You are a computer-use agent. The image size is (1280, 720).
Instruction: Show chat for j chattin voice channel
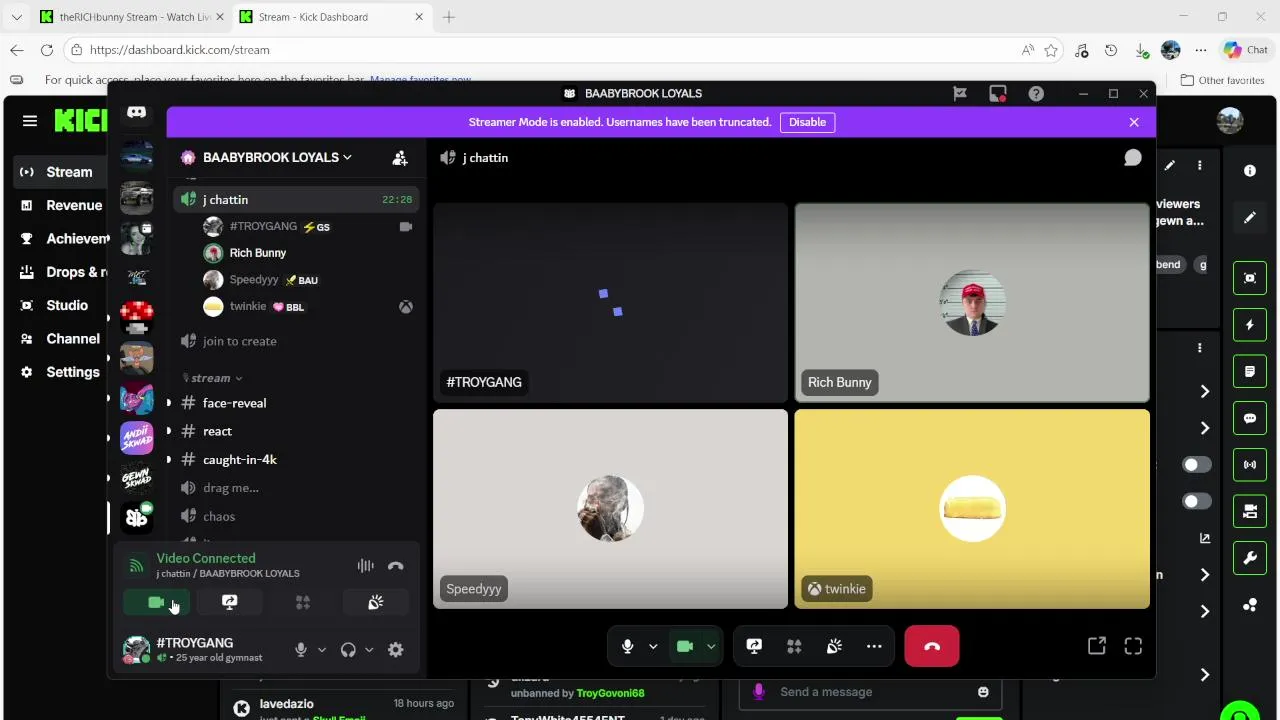pos(1133,158)
